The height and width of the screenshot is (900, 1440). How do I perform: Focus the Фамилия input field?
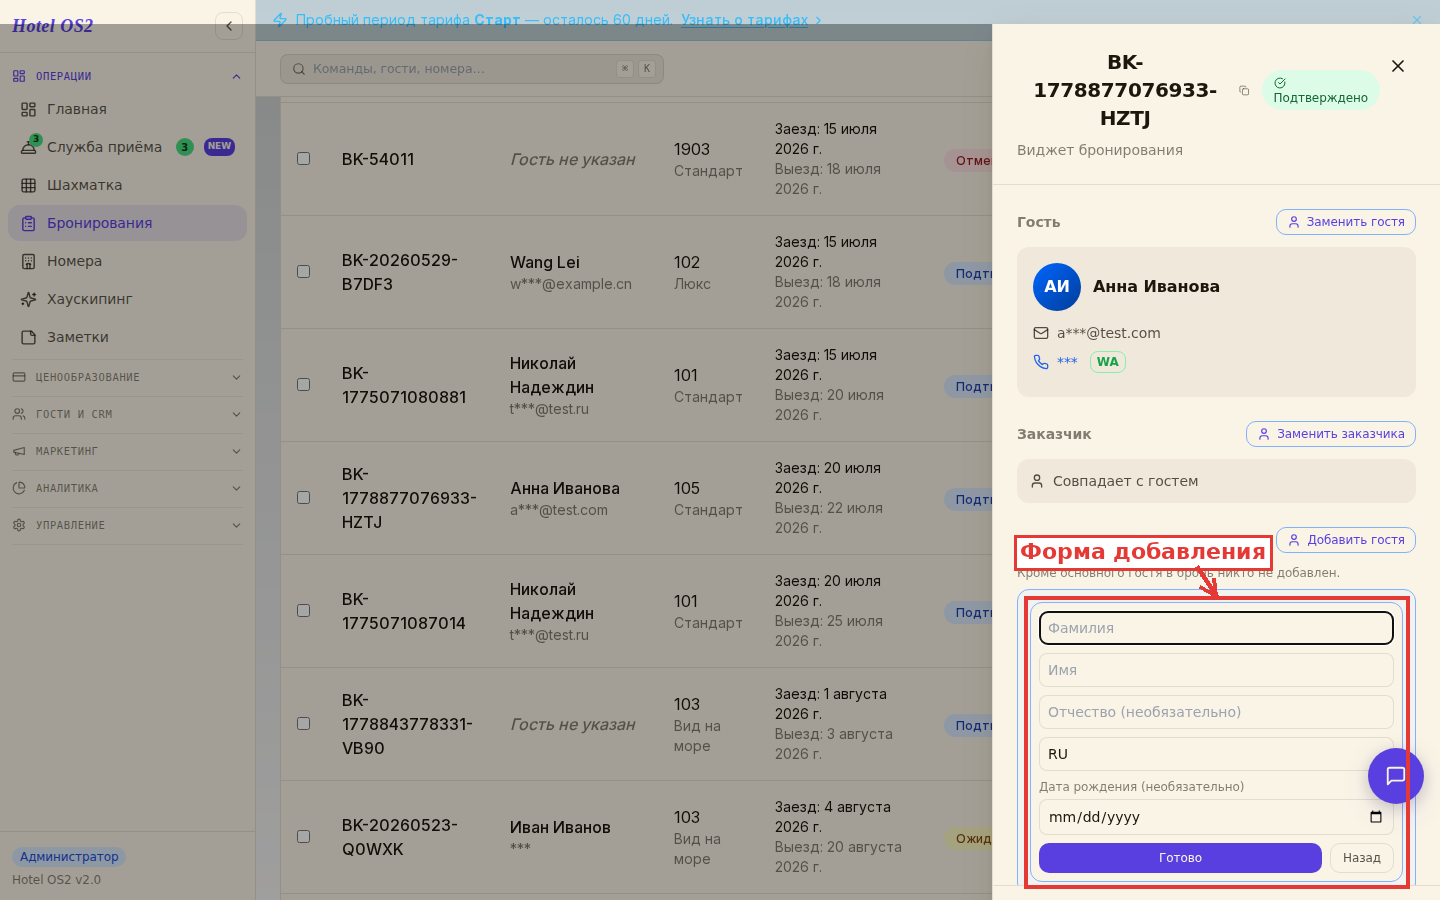tap(1216, 628)
